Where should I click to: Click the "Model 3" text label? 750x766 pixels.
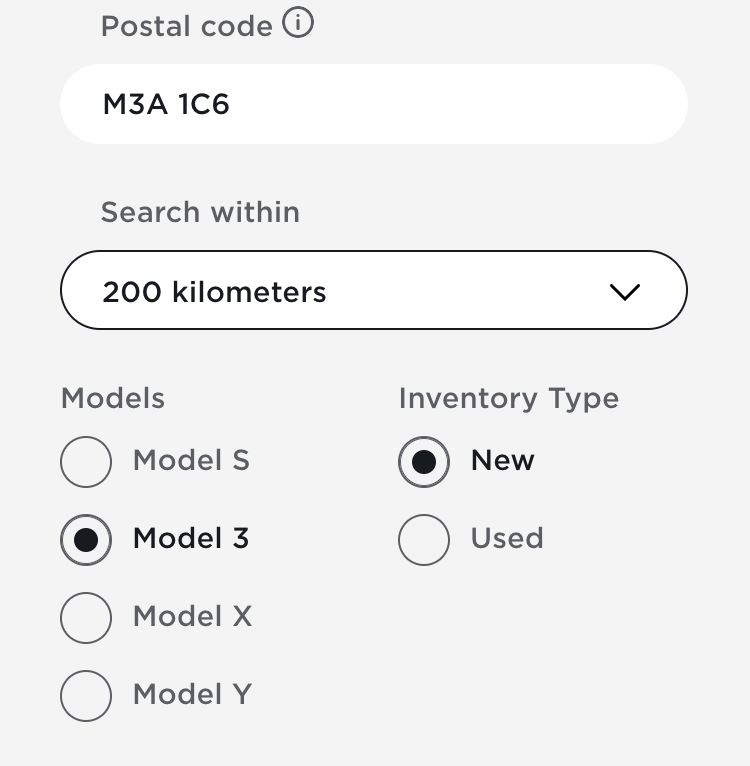click(x=191, y=538)
